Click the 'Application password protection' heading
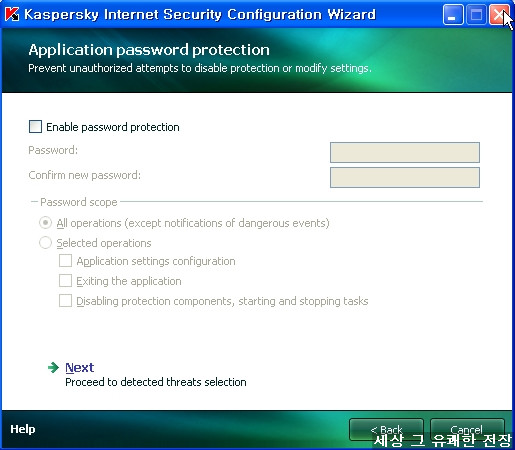 [149, 50]
